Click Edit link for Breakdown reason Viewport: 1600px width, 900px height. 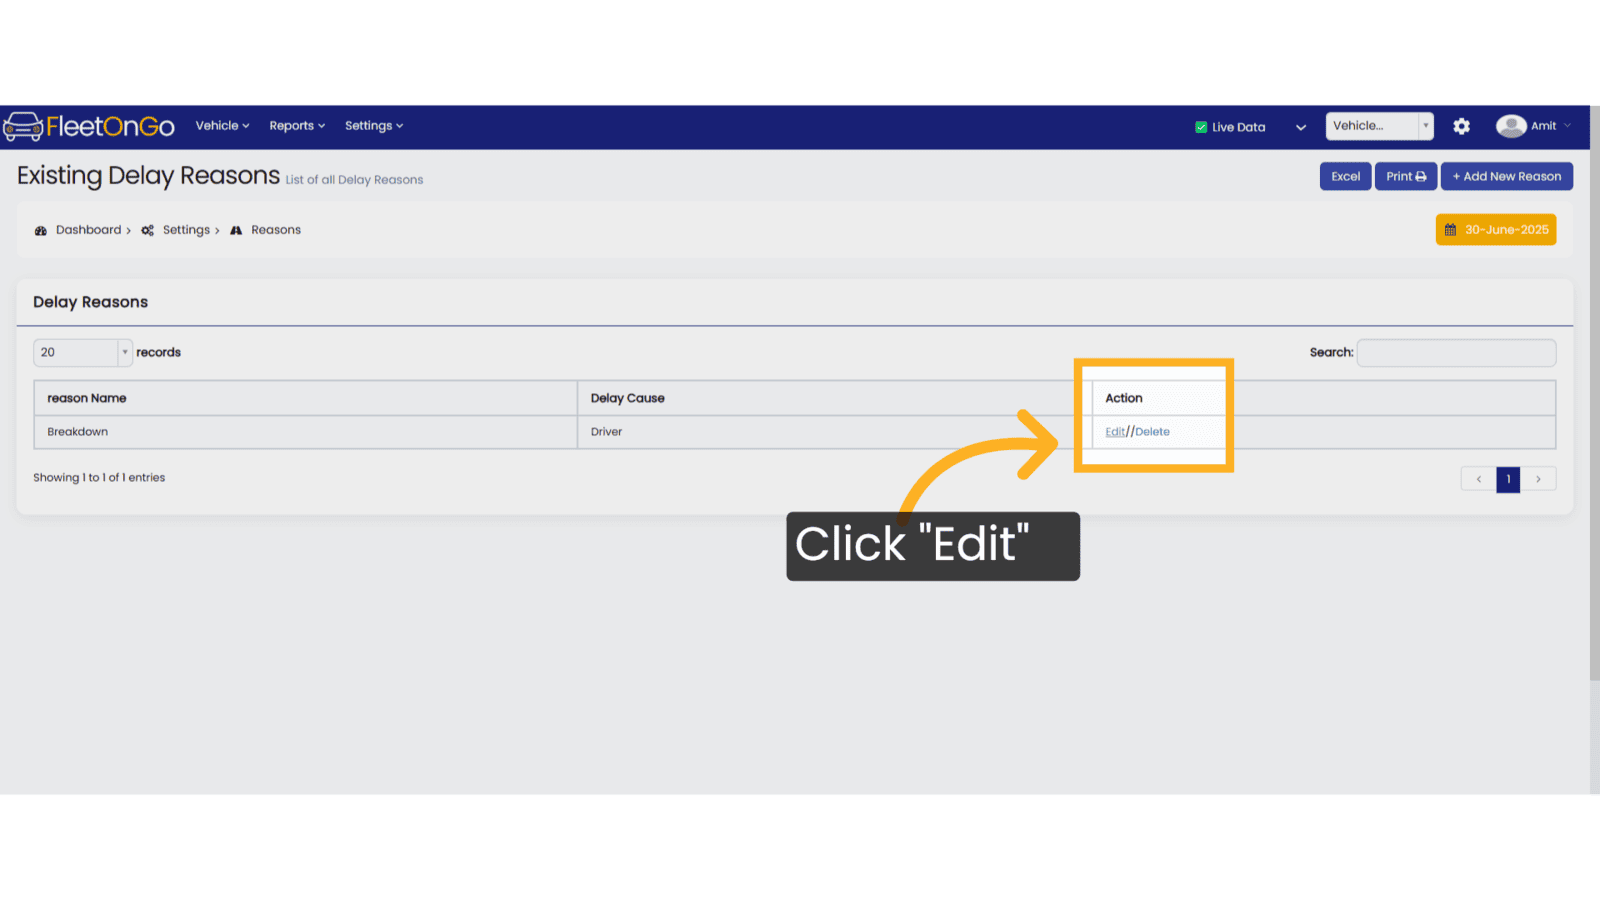(1115, 432)
